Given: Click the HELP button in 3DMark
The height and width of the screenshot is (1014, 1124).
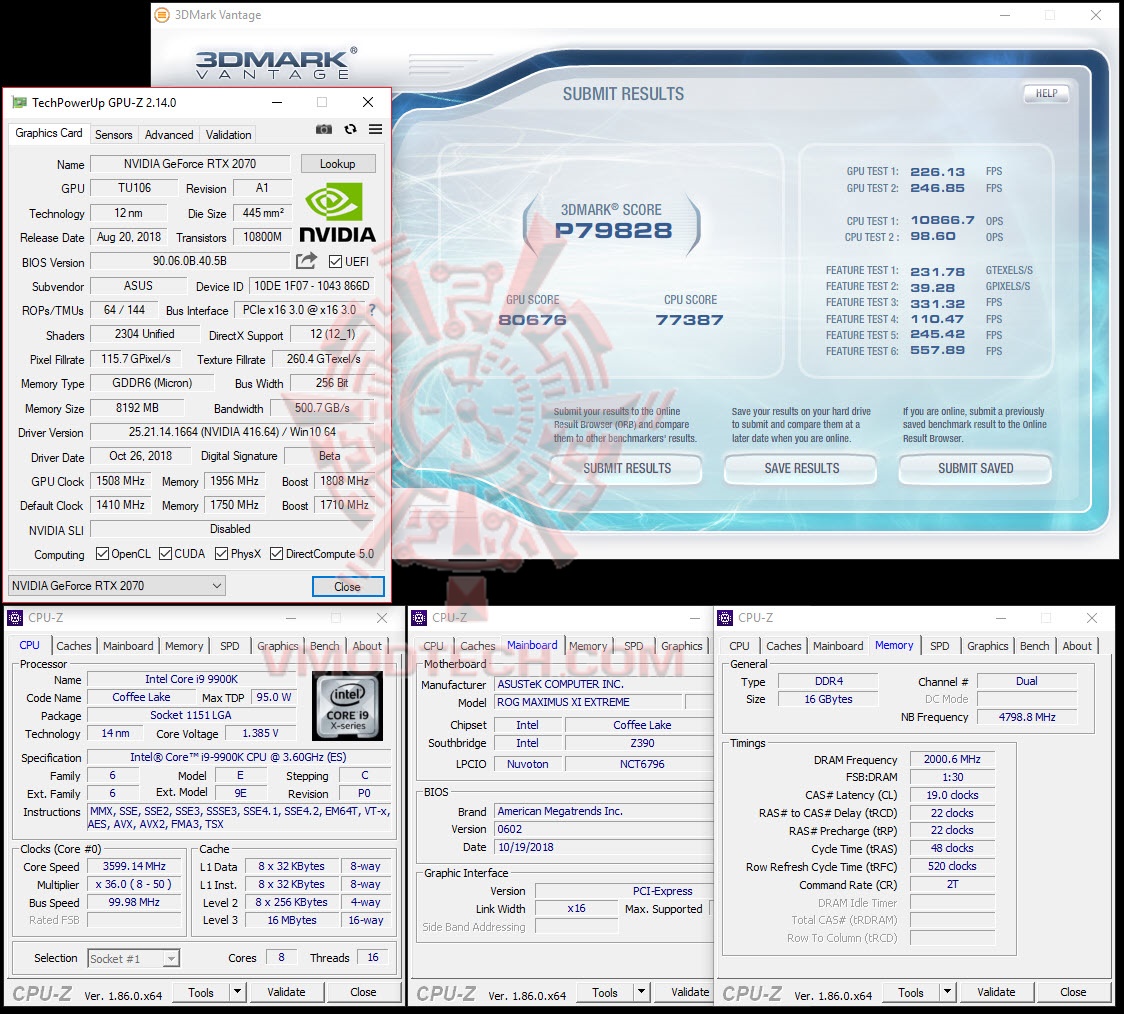Looking at the screenshot, I should [1046, 93].
